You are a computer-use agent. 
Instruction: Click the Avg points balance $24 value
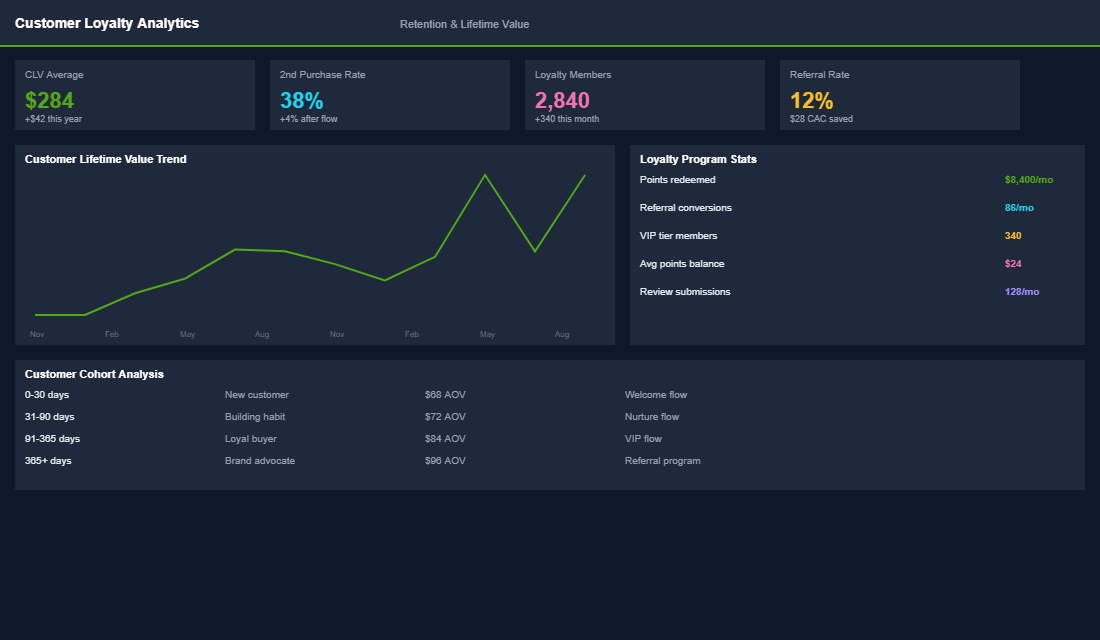(1013, 264)
